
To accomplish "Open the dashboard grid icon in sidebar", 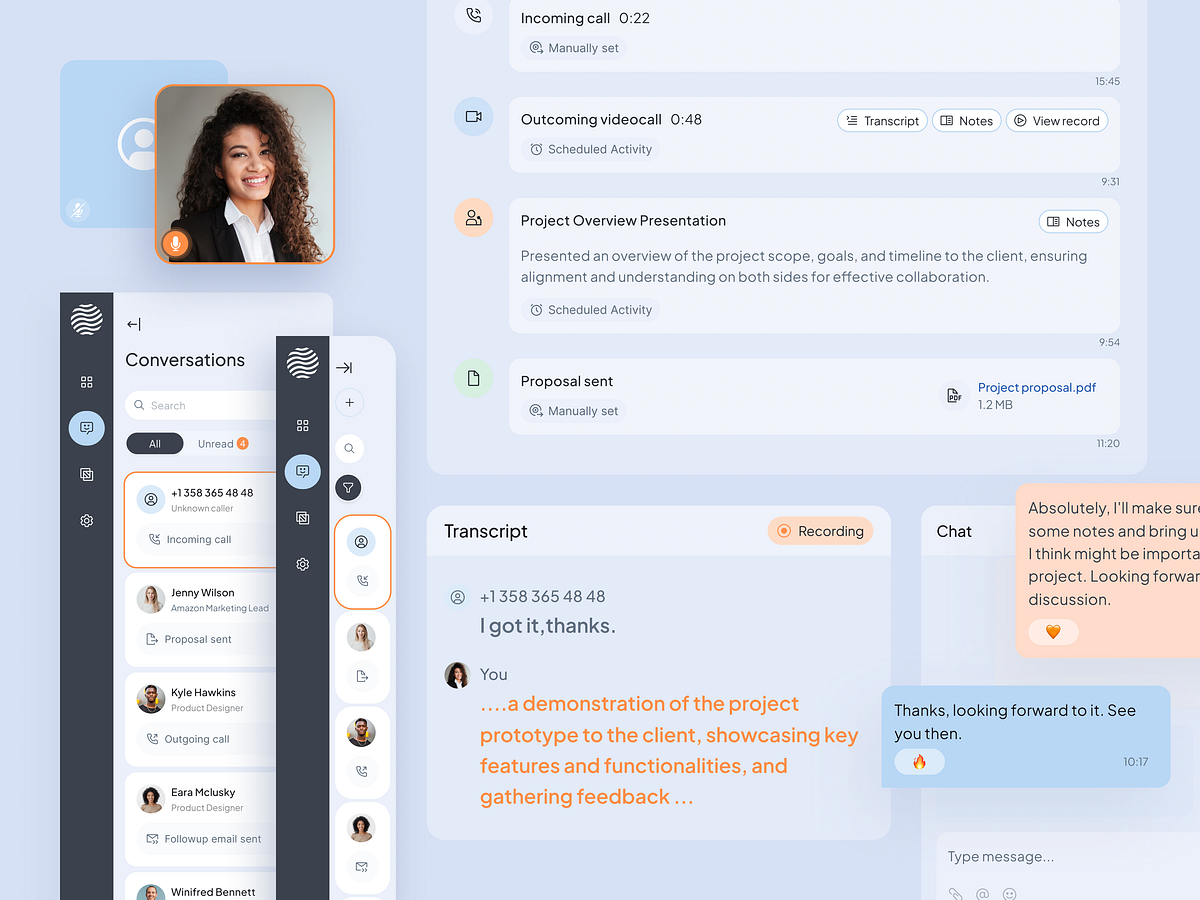I will (86, 381).
